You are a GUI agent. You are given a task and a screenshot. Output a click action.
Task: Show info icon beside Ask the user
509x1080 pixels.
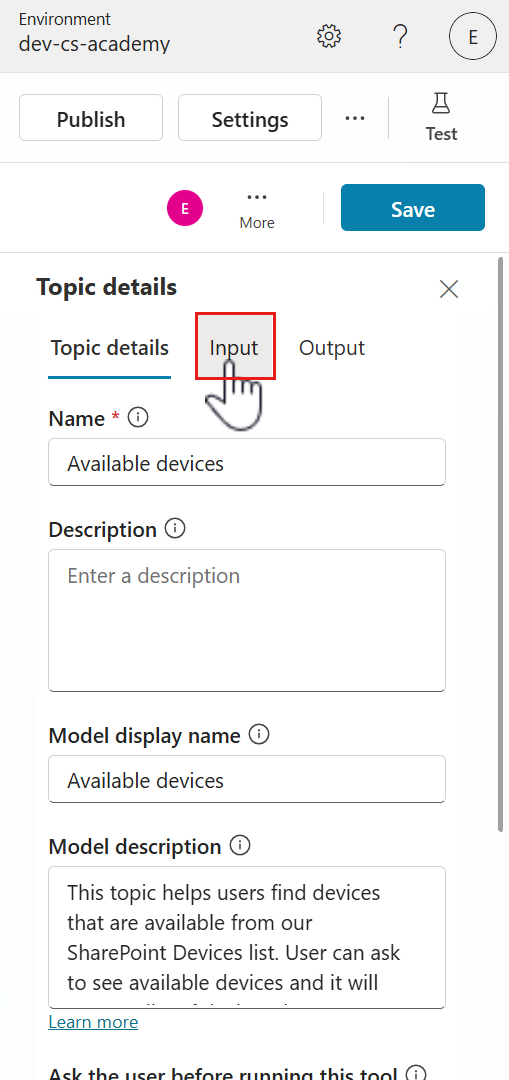point(415,1073)
